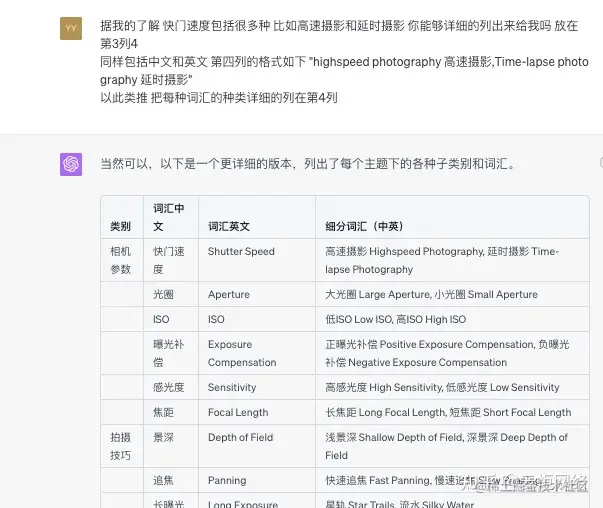The height and width of the screenshot is (508, 603).
Task: Click the 焦距 cell
Action: pos(171,412)
